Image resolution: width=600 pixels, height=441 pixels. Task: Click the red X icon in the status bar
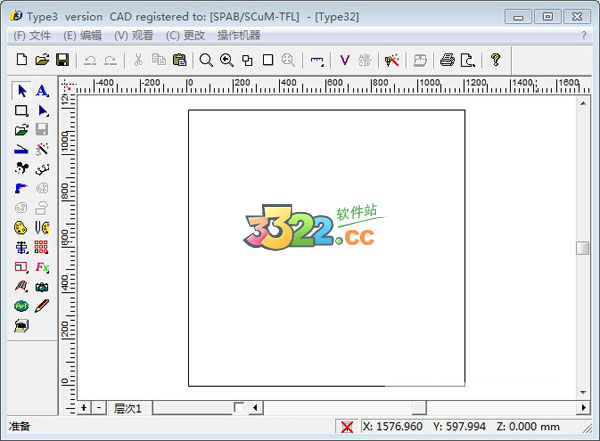click(347, 426)
